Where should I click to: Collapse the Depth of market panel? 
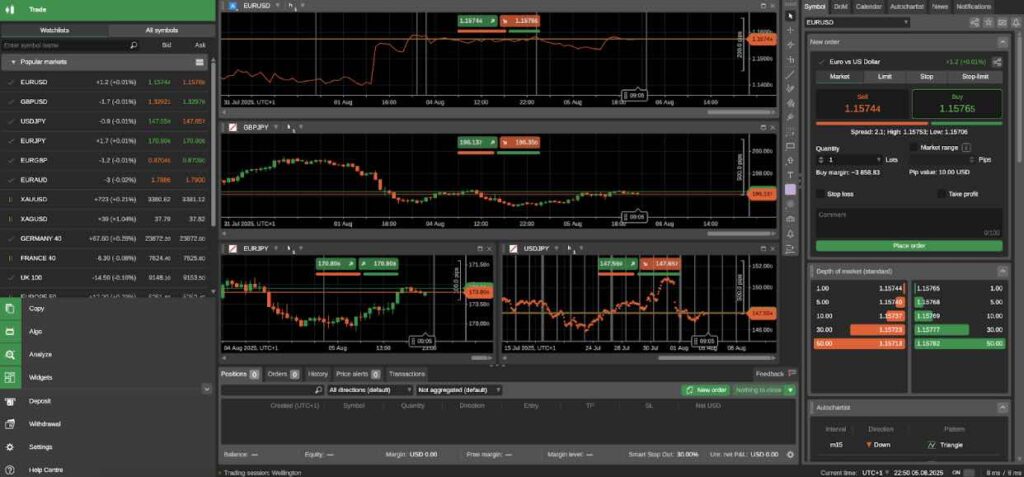(1002, 271)
